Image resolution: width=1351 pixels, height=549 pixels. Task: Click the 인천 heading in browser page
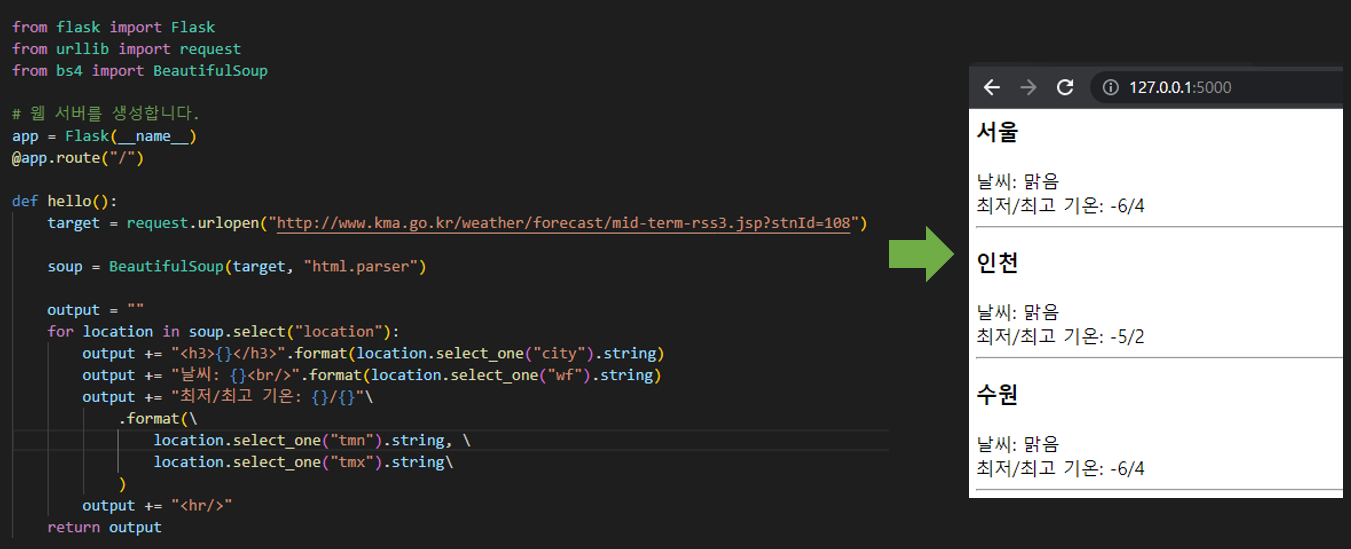tap(997, 263)
